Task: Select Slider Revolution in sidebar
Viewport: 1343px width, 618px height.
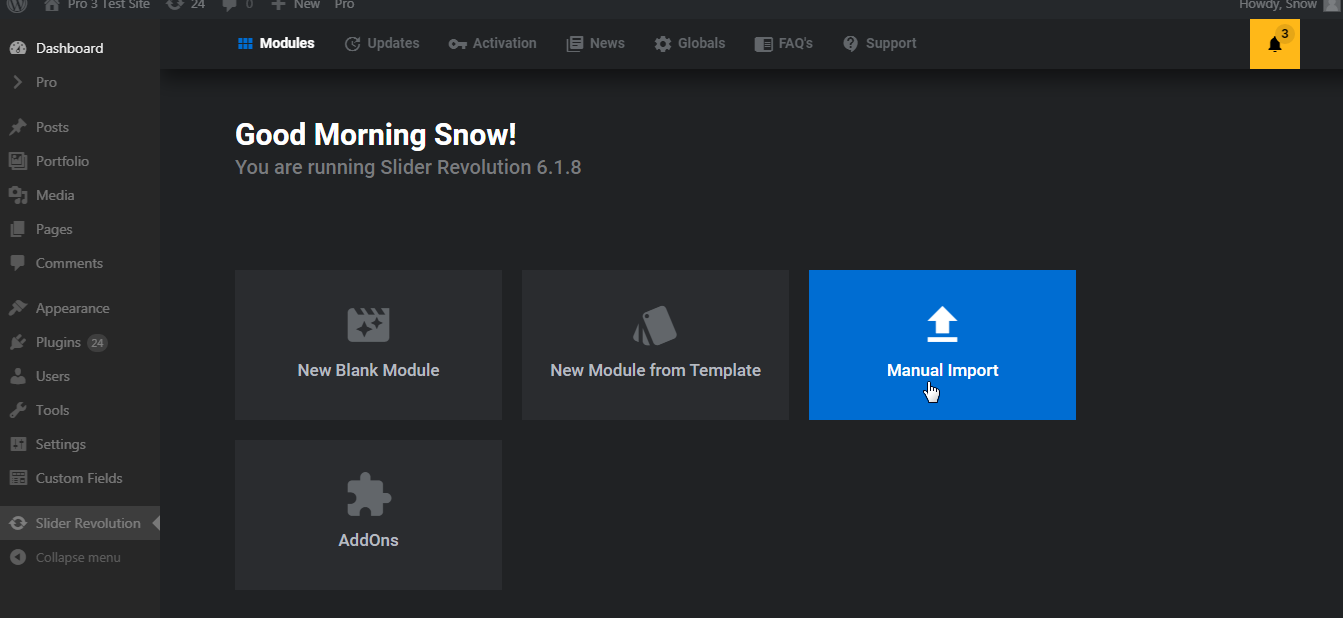Action: 80,523
